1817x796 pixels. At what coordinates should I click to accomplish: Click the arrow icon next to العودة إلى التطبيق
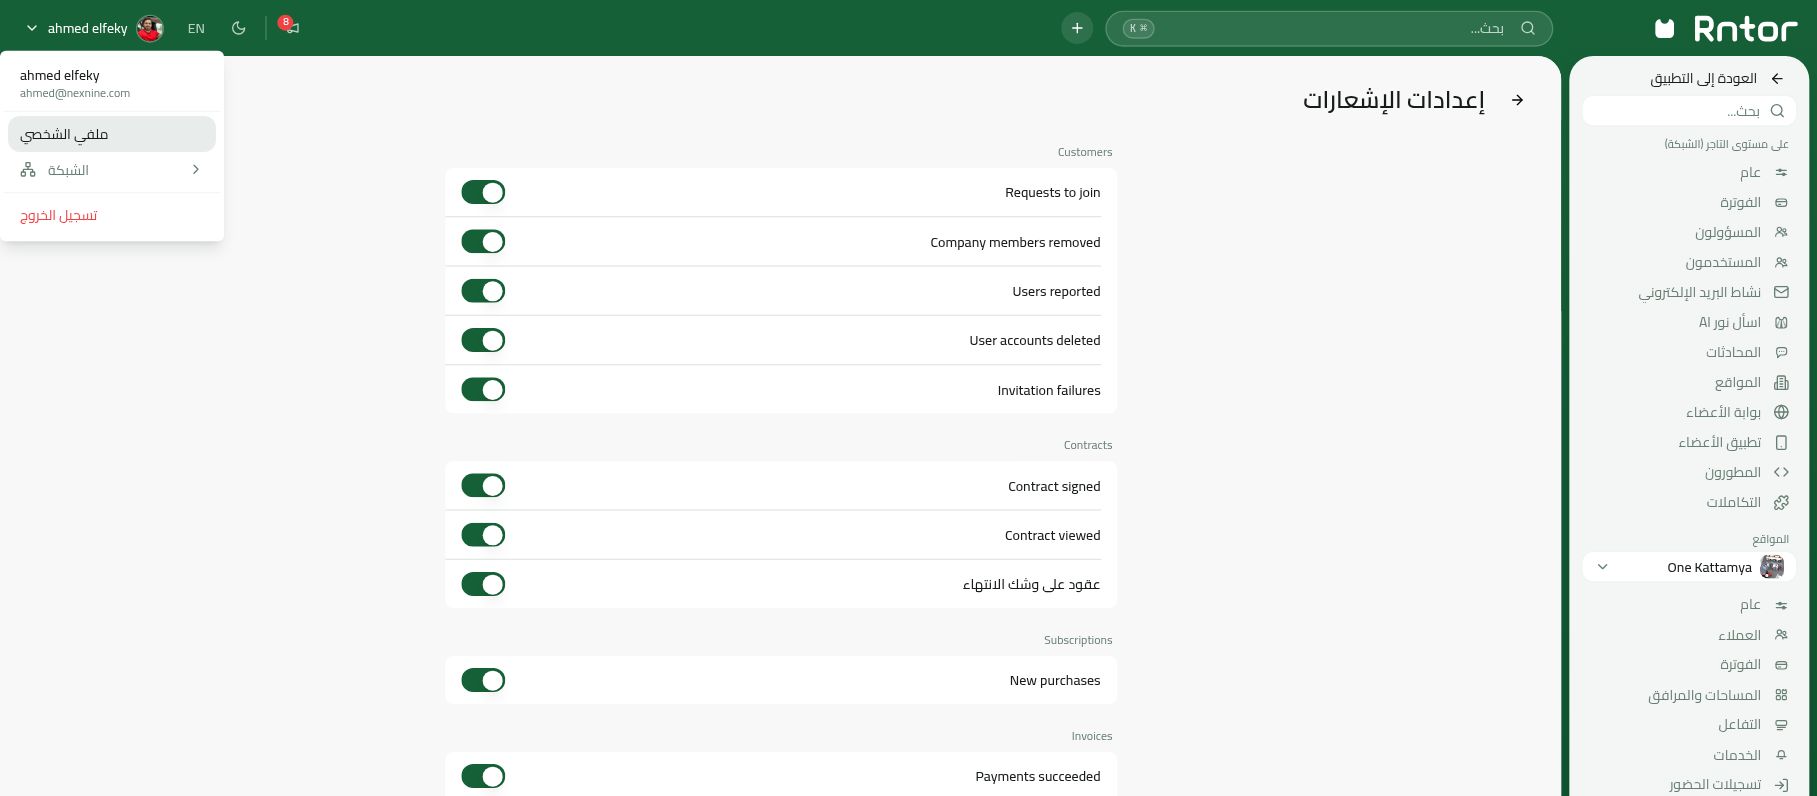coord(1777,78)
